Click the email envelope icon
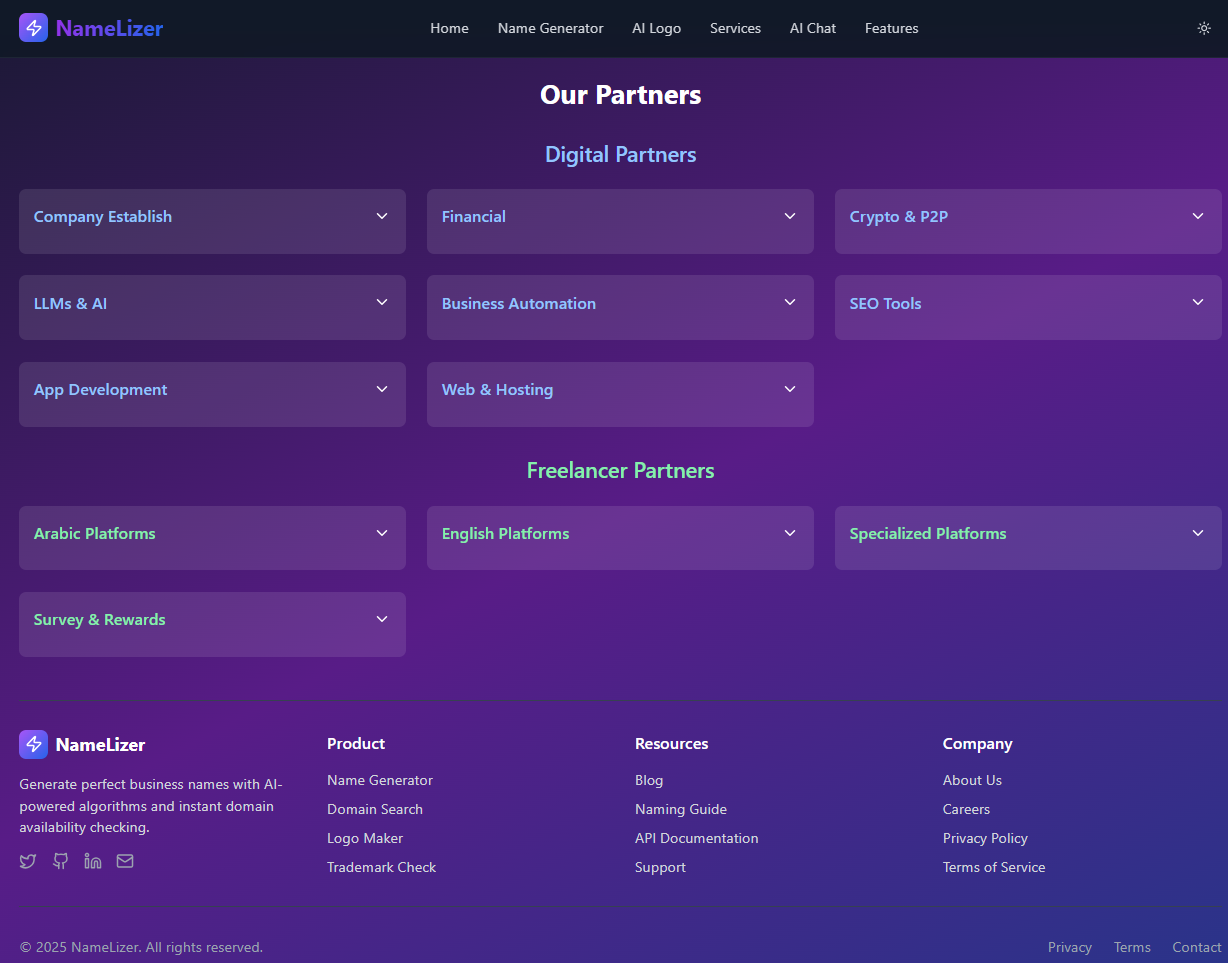 coord(124,861)
